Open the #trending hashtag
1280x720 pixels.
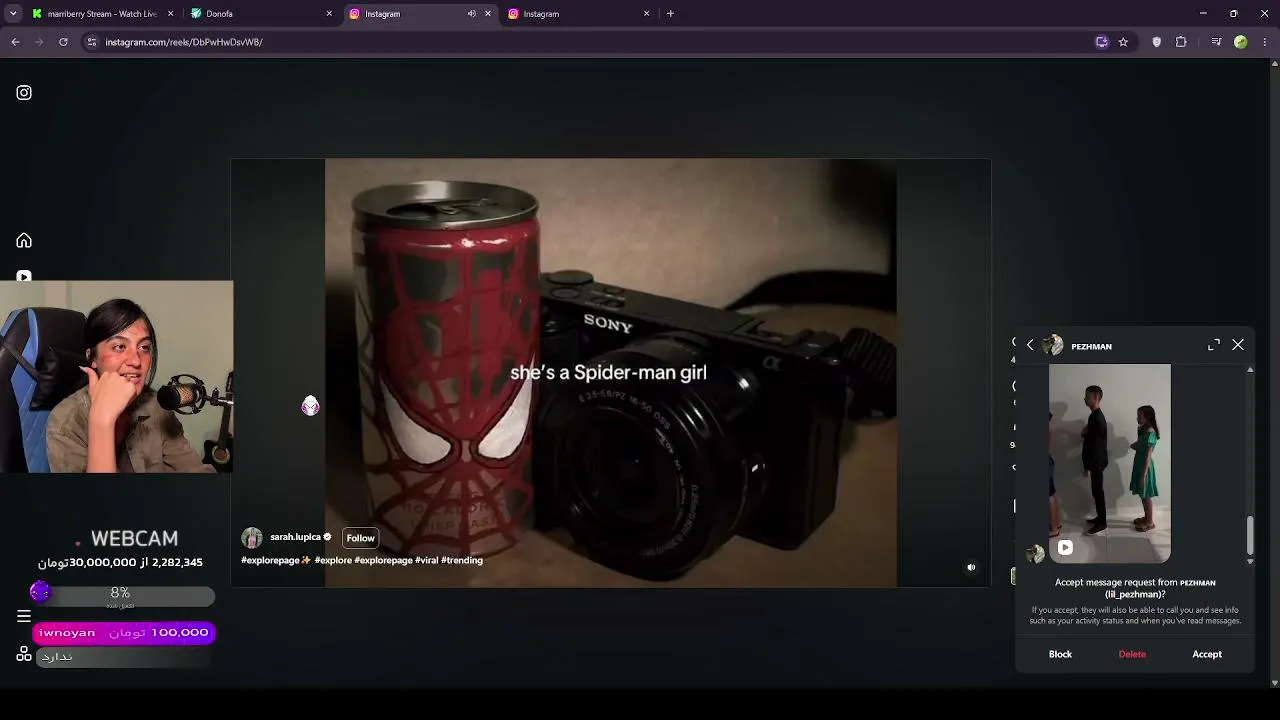[x=462, y=560]
